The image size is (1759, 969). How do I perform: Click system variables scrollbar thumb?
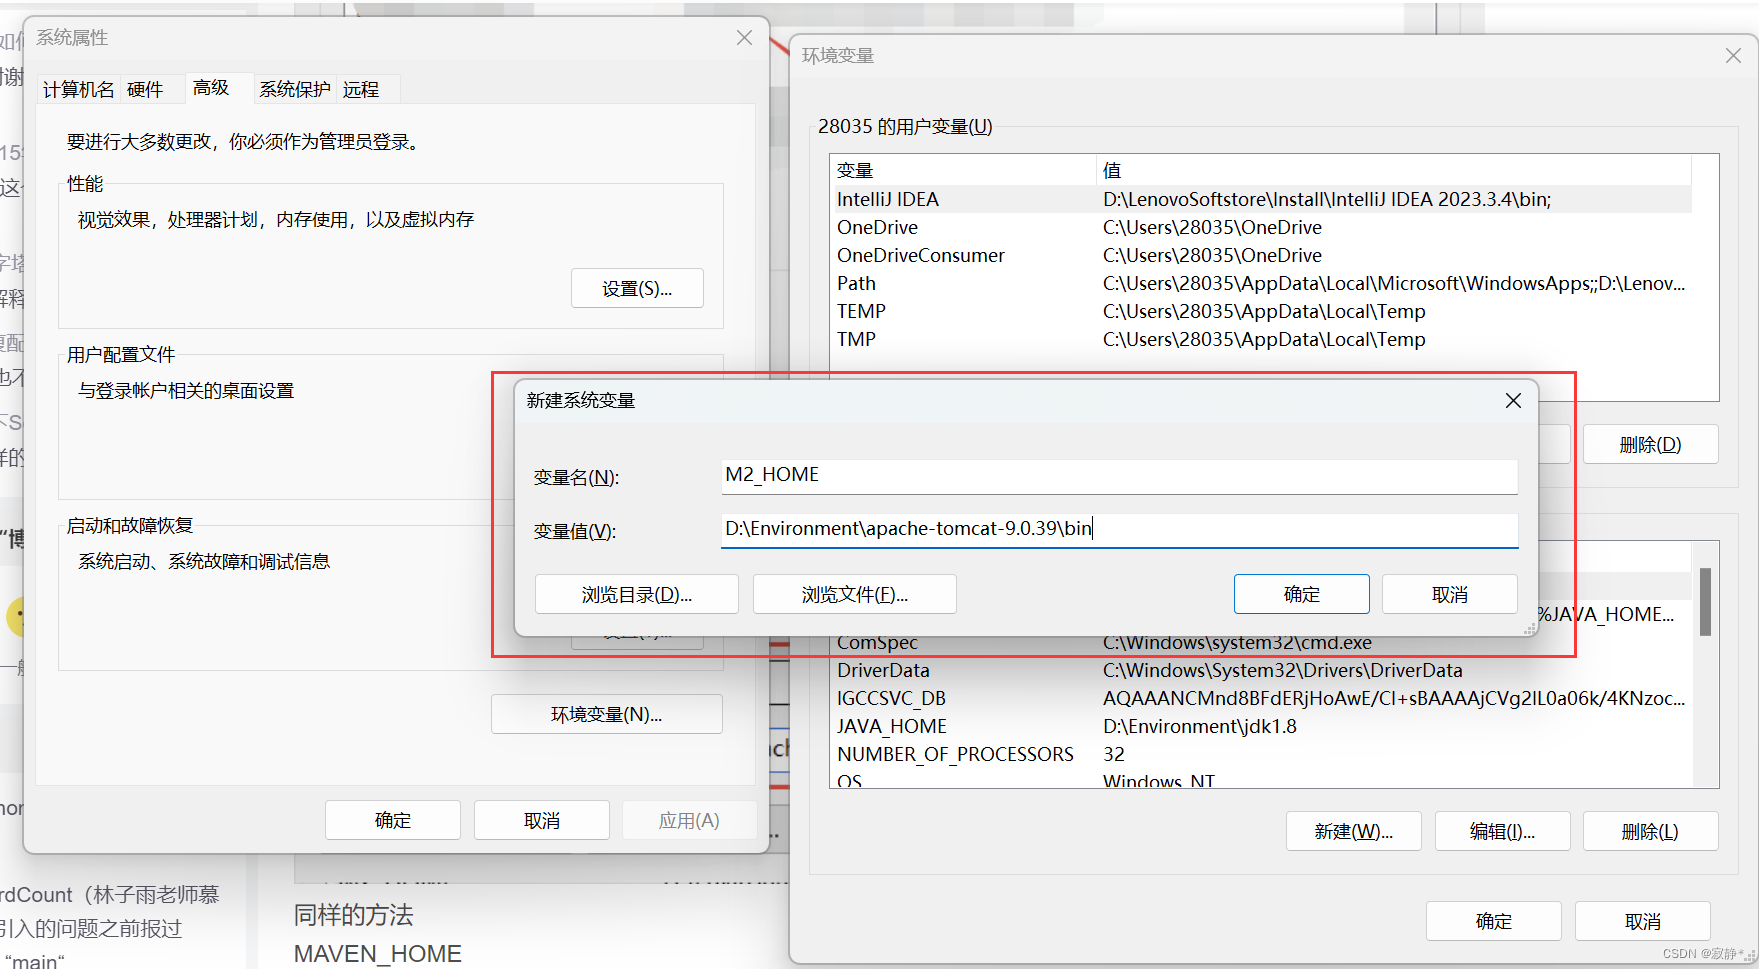pyautogui.click(x=1705, y=601)
